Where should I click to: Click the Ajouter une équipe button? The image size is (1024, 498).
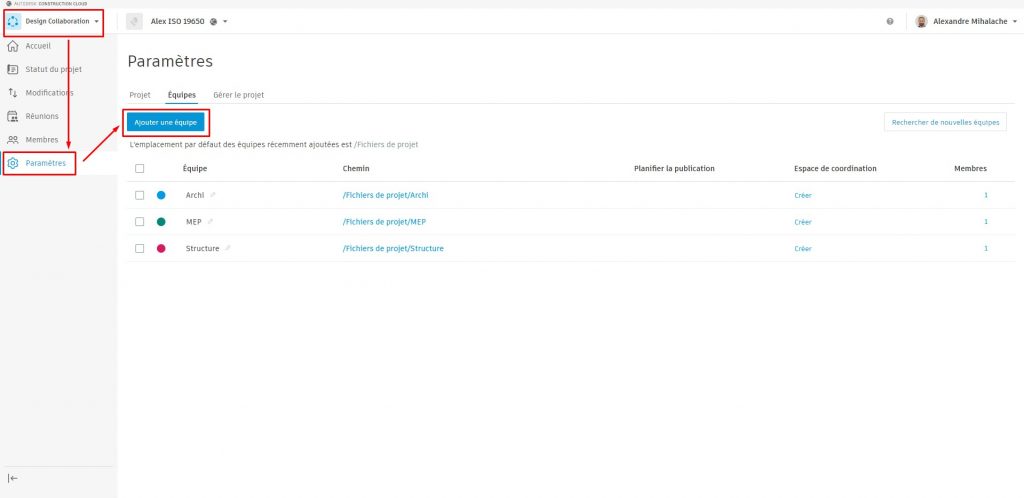(x=166, y=122)
